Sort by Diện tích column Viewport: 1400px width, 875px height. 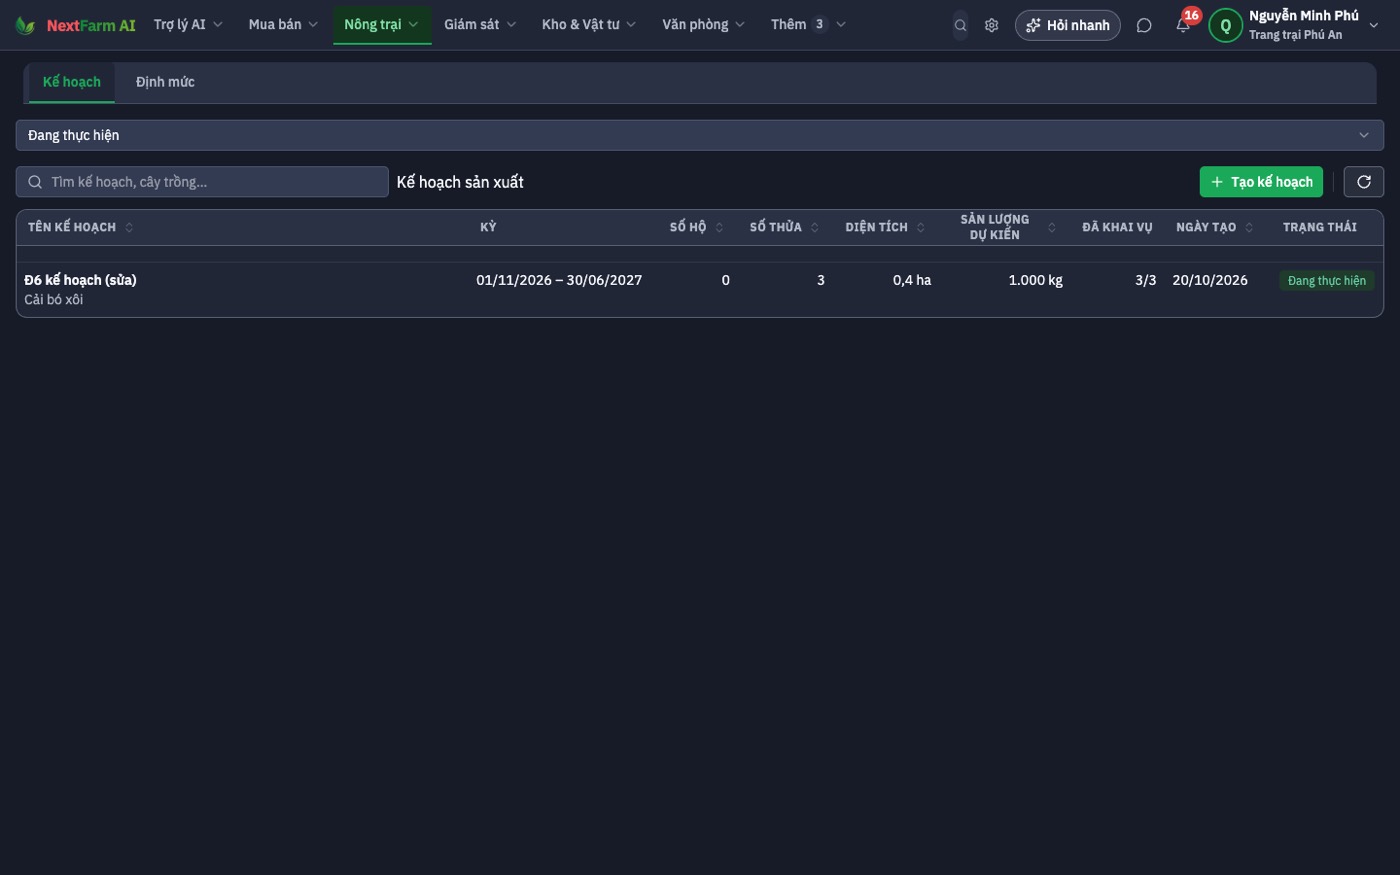click(885, 227)
